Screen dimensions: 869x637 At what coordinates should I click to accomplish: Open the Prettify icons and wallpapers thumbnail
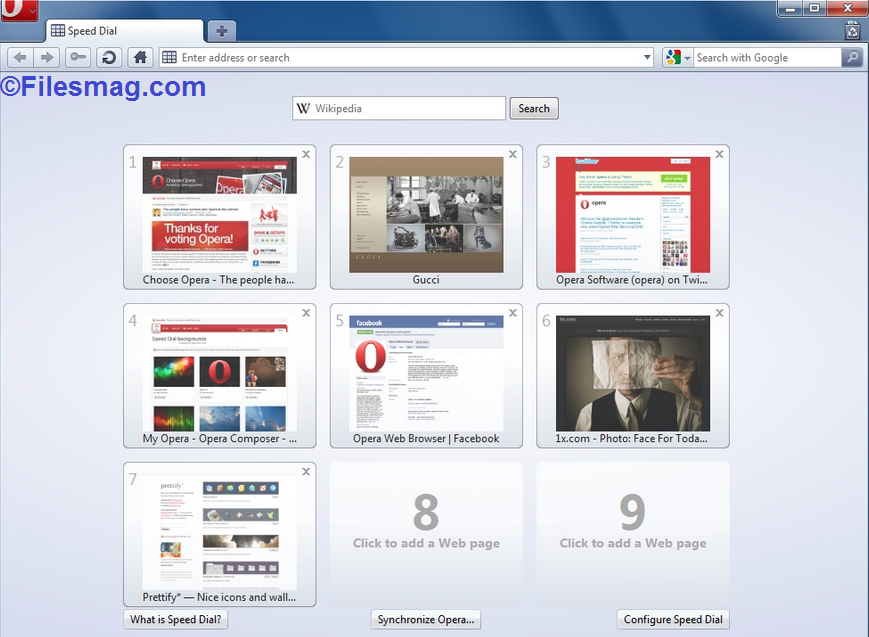[x=219, y=532]
